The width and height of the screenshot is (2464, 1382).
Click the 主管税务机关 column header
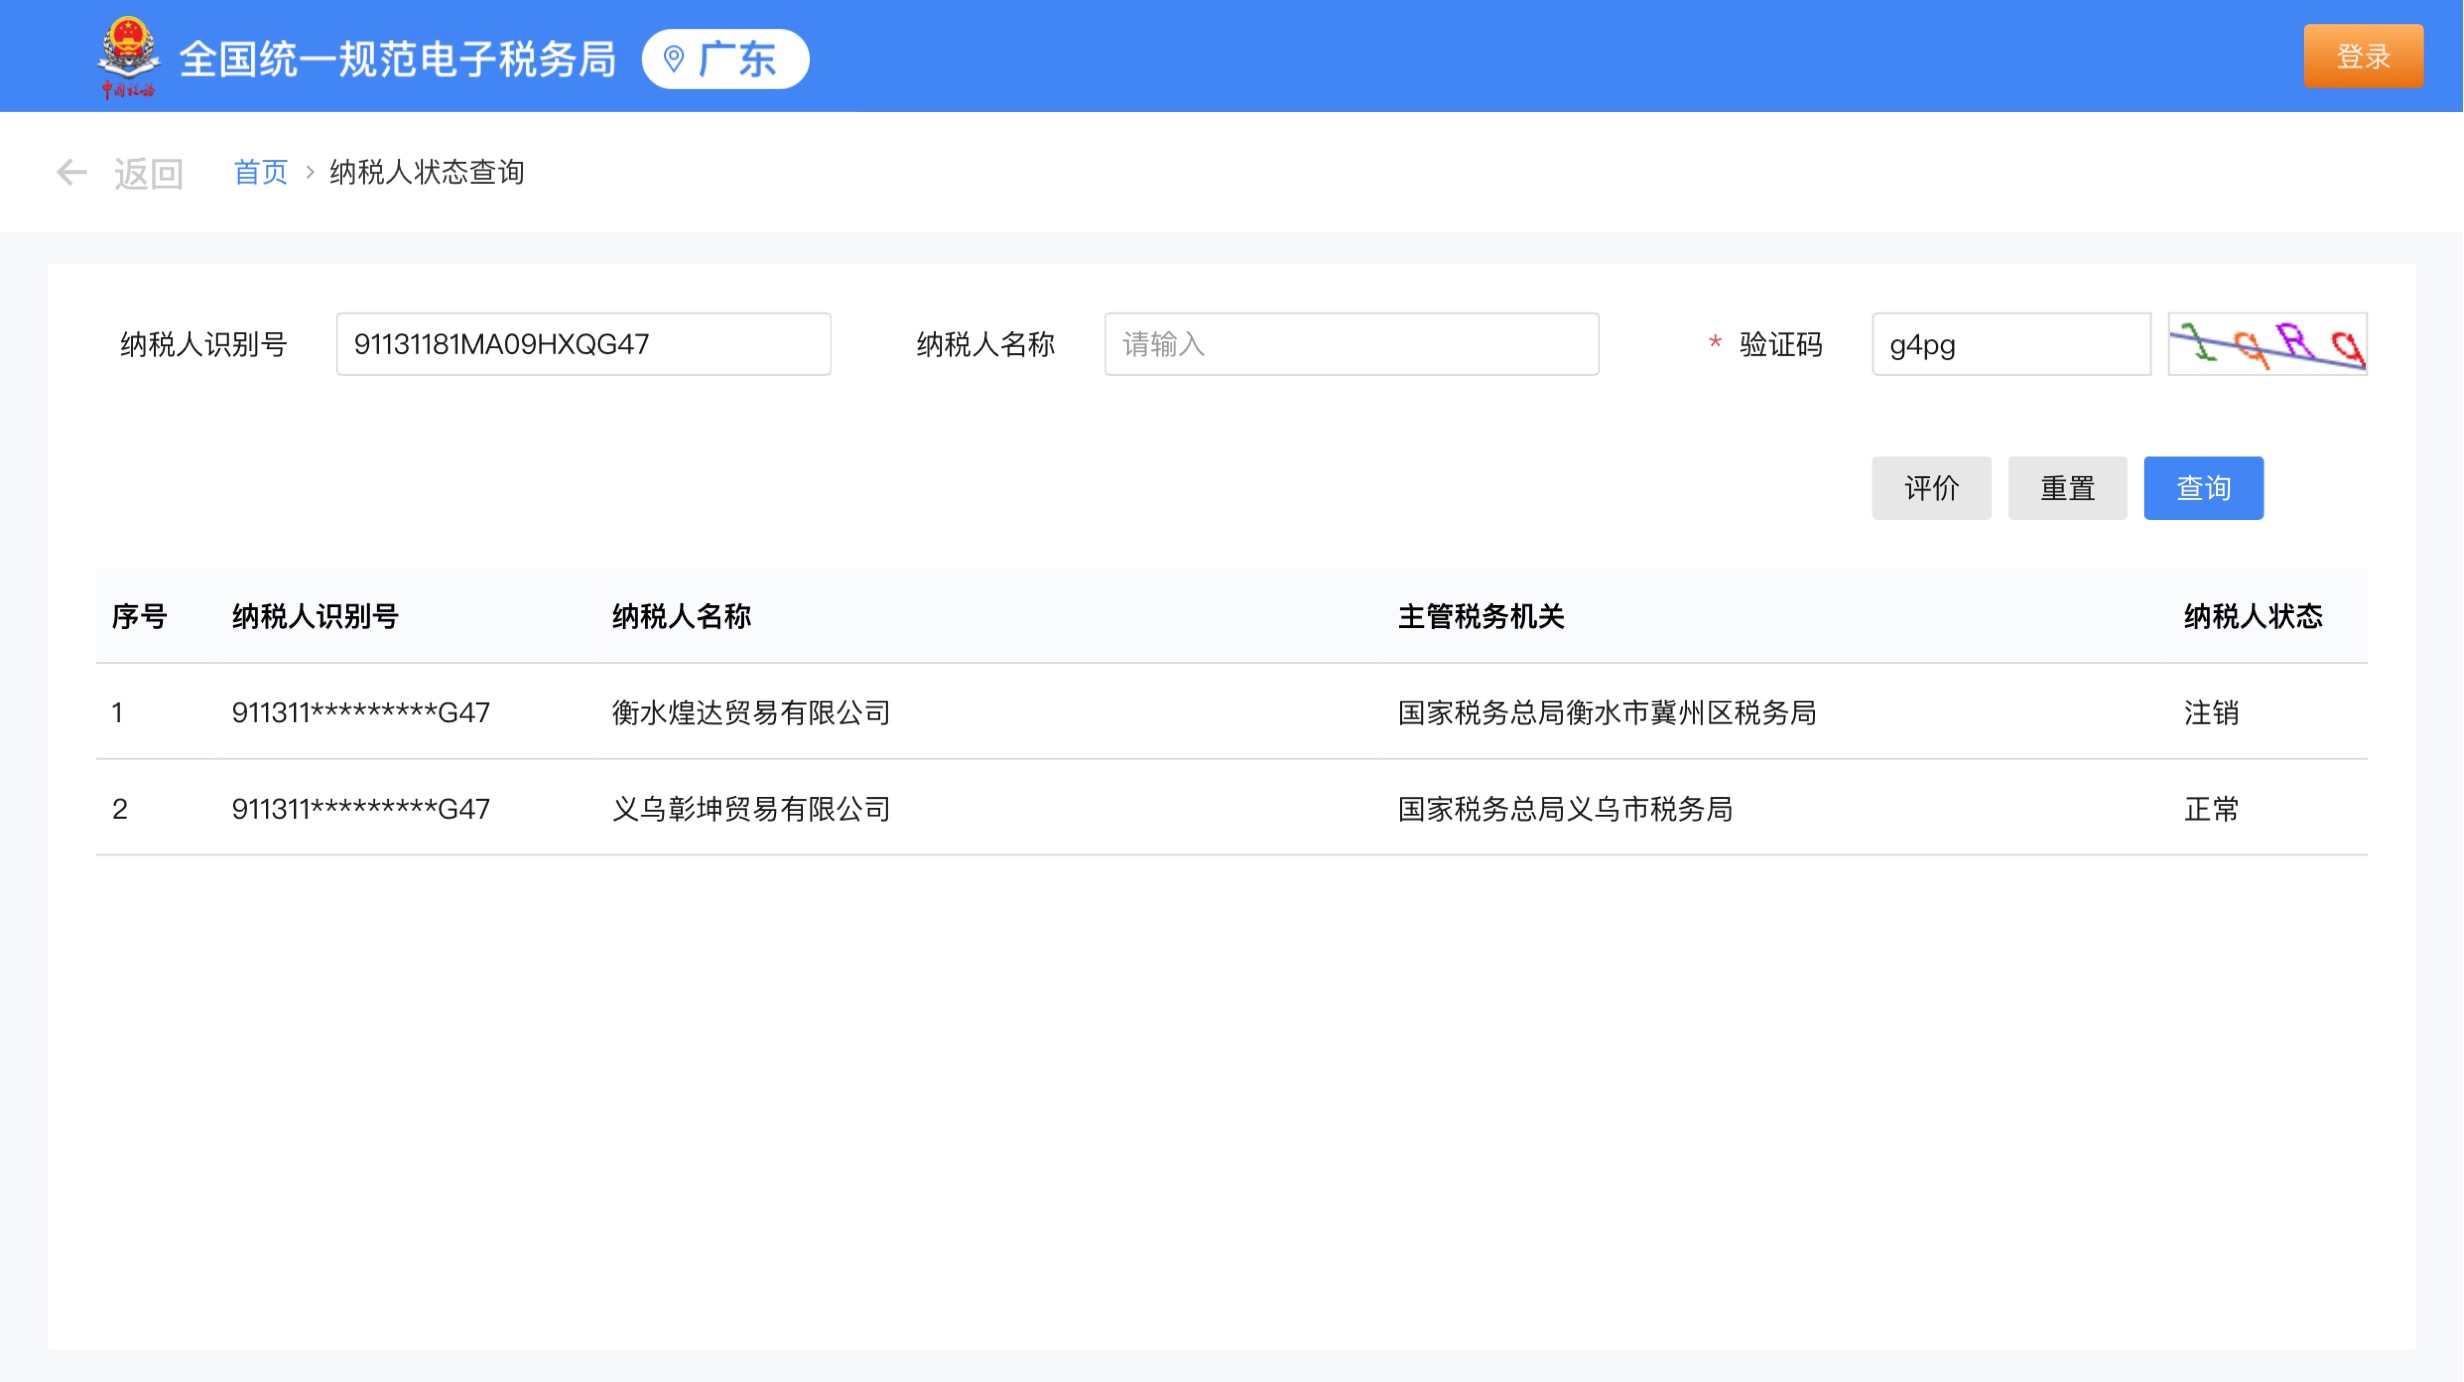click(1480, 617)
